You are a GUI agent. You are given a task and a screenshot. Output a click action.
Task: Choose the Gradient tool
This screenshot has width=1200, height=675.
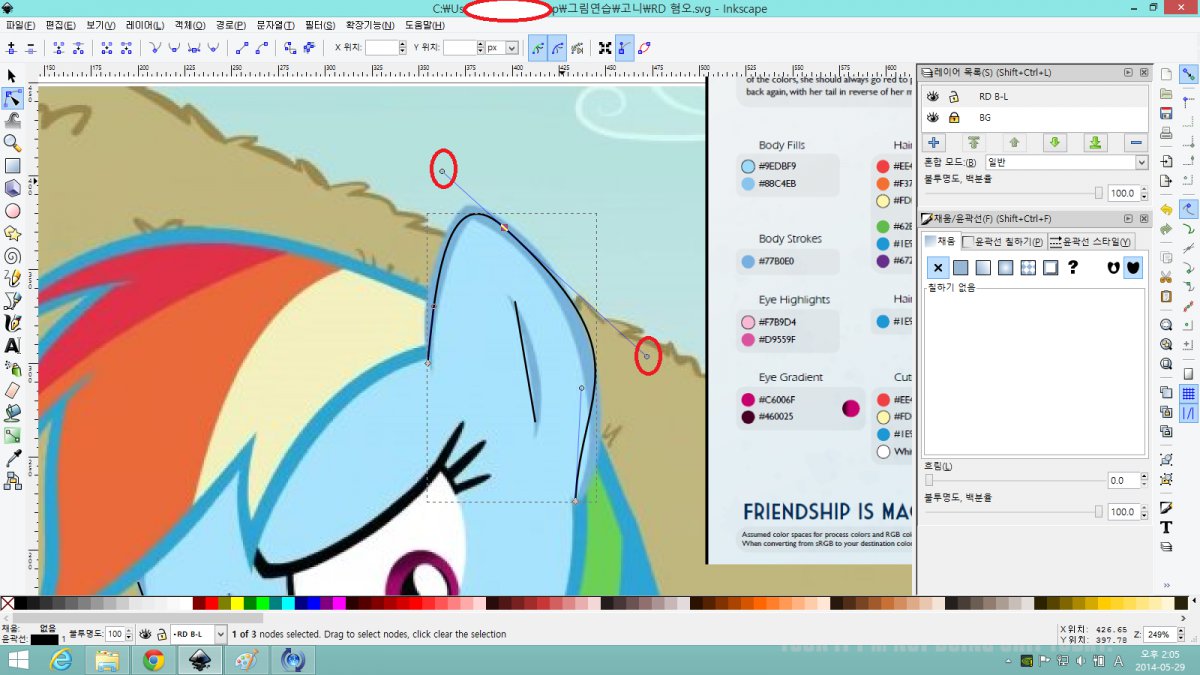click(12, 435)
